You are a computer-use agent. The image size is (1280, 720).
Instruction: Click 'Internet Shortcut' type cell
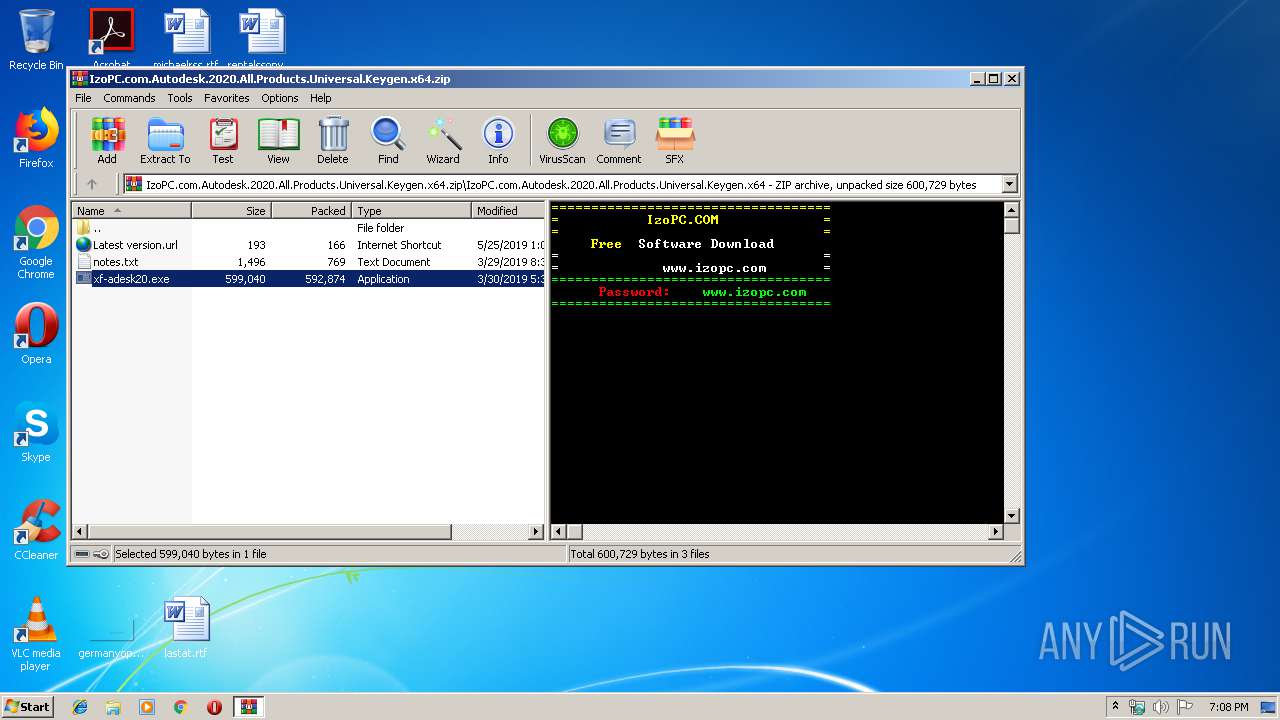[x=399, y=245]
